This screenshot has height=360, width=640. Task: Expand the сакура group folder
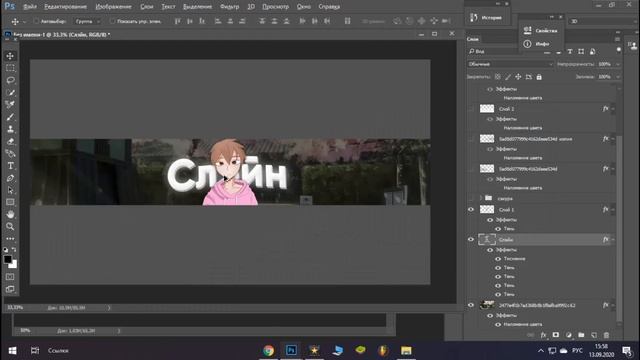pyautogui.click(x=481, y=198)
